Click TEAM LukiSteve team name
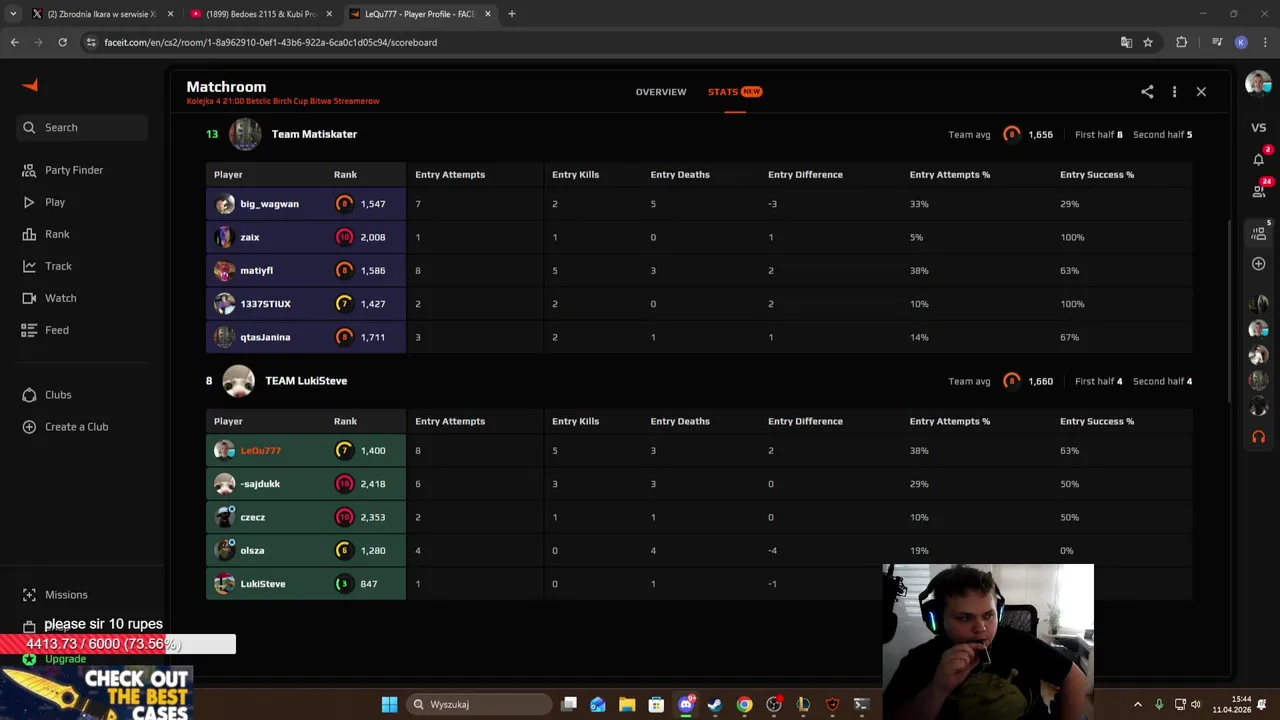Screen dimensions: 1280x720 pos(306,381)
